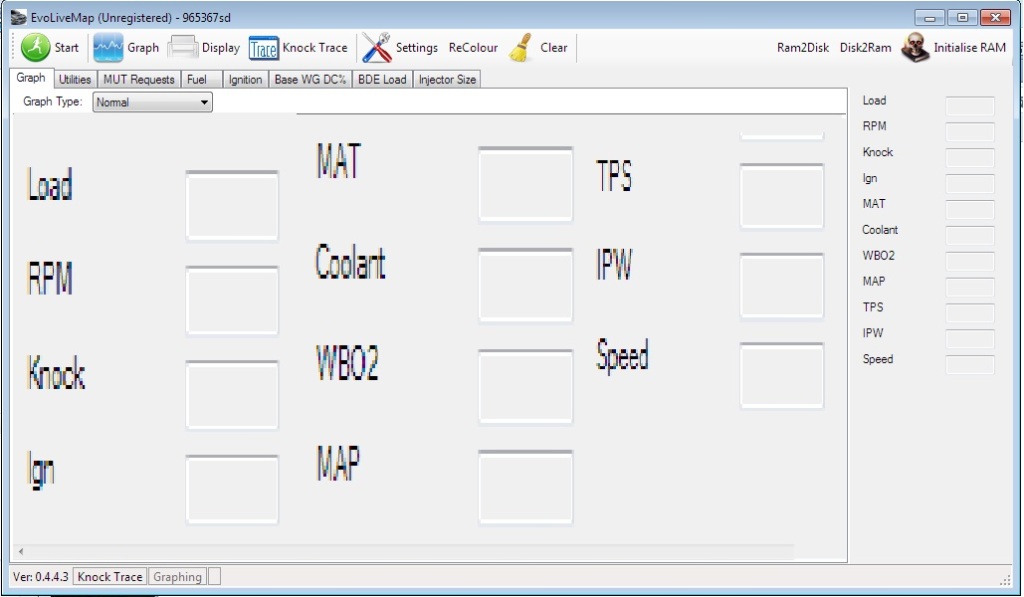Click the large IPW value box
Screen dimensions: 1024x597
[x=782, y=286]
